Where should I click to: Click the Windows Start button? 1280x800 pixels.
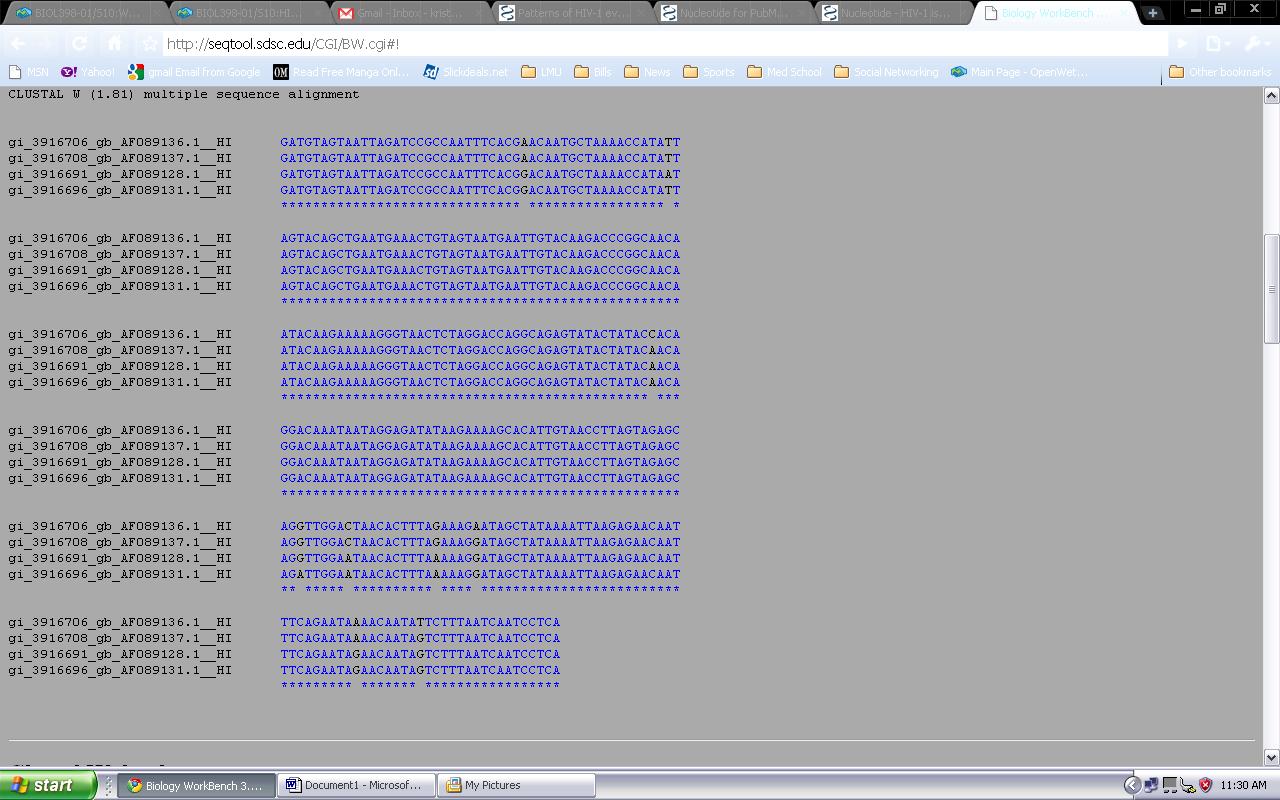(46, 785)
